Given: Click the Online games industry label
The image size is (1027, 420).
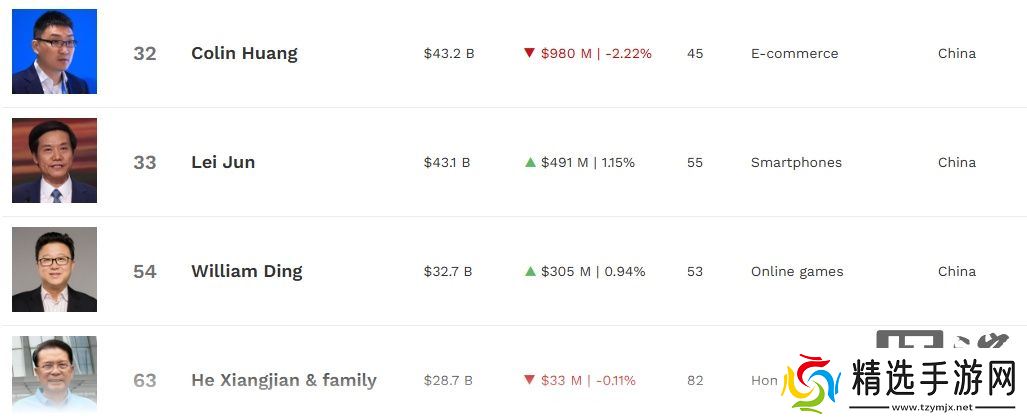Looking at the screenshot, I should 797,271.
